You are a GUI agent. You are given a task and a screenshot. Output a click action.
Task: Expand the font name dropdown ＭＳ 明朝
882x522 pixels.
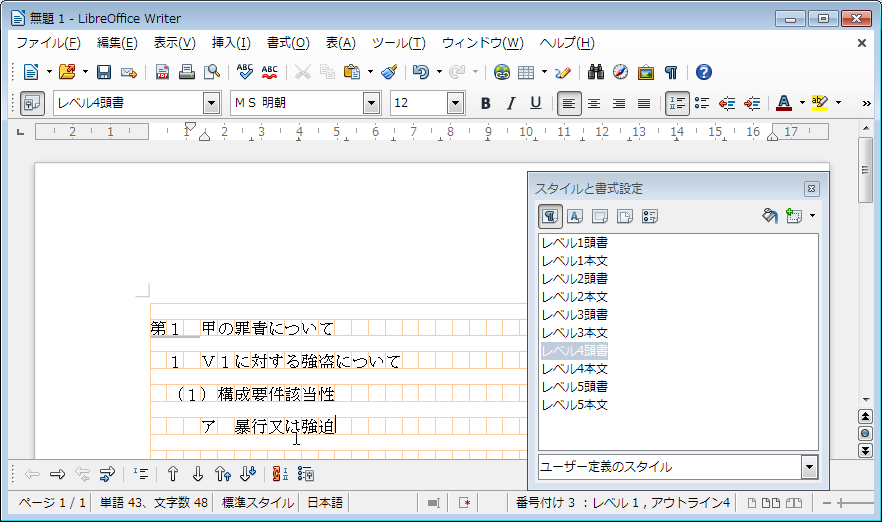371,104
